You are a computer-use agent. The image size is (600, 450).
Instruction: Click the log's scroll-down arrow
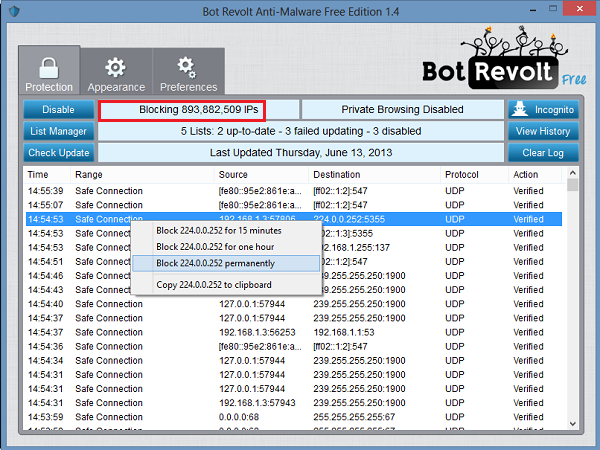coord(572,424)
